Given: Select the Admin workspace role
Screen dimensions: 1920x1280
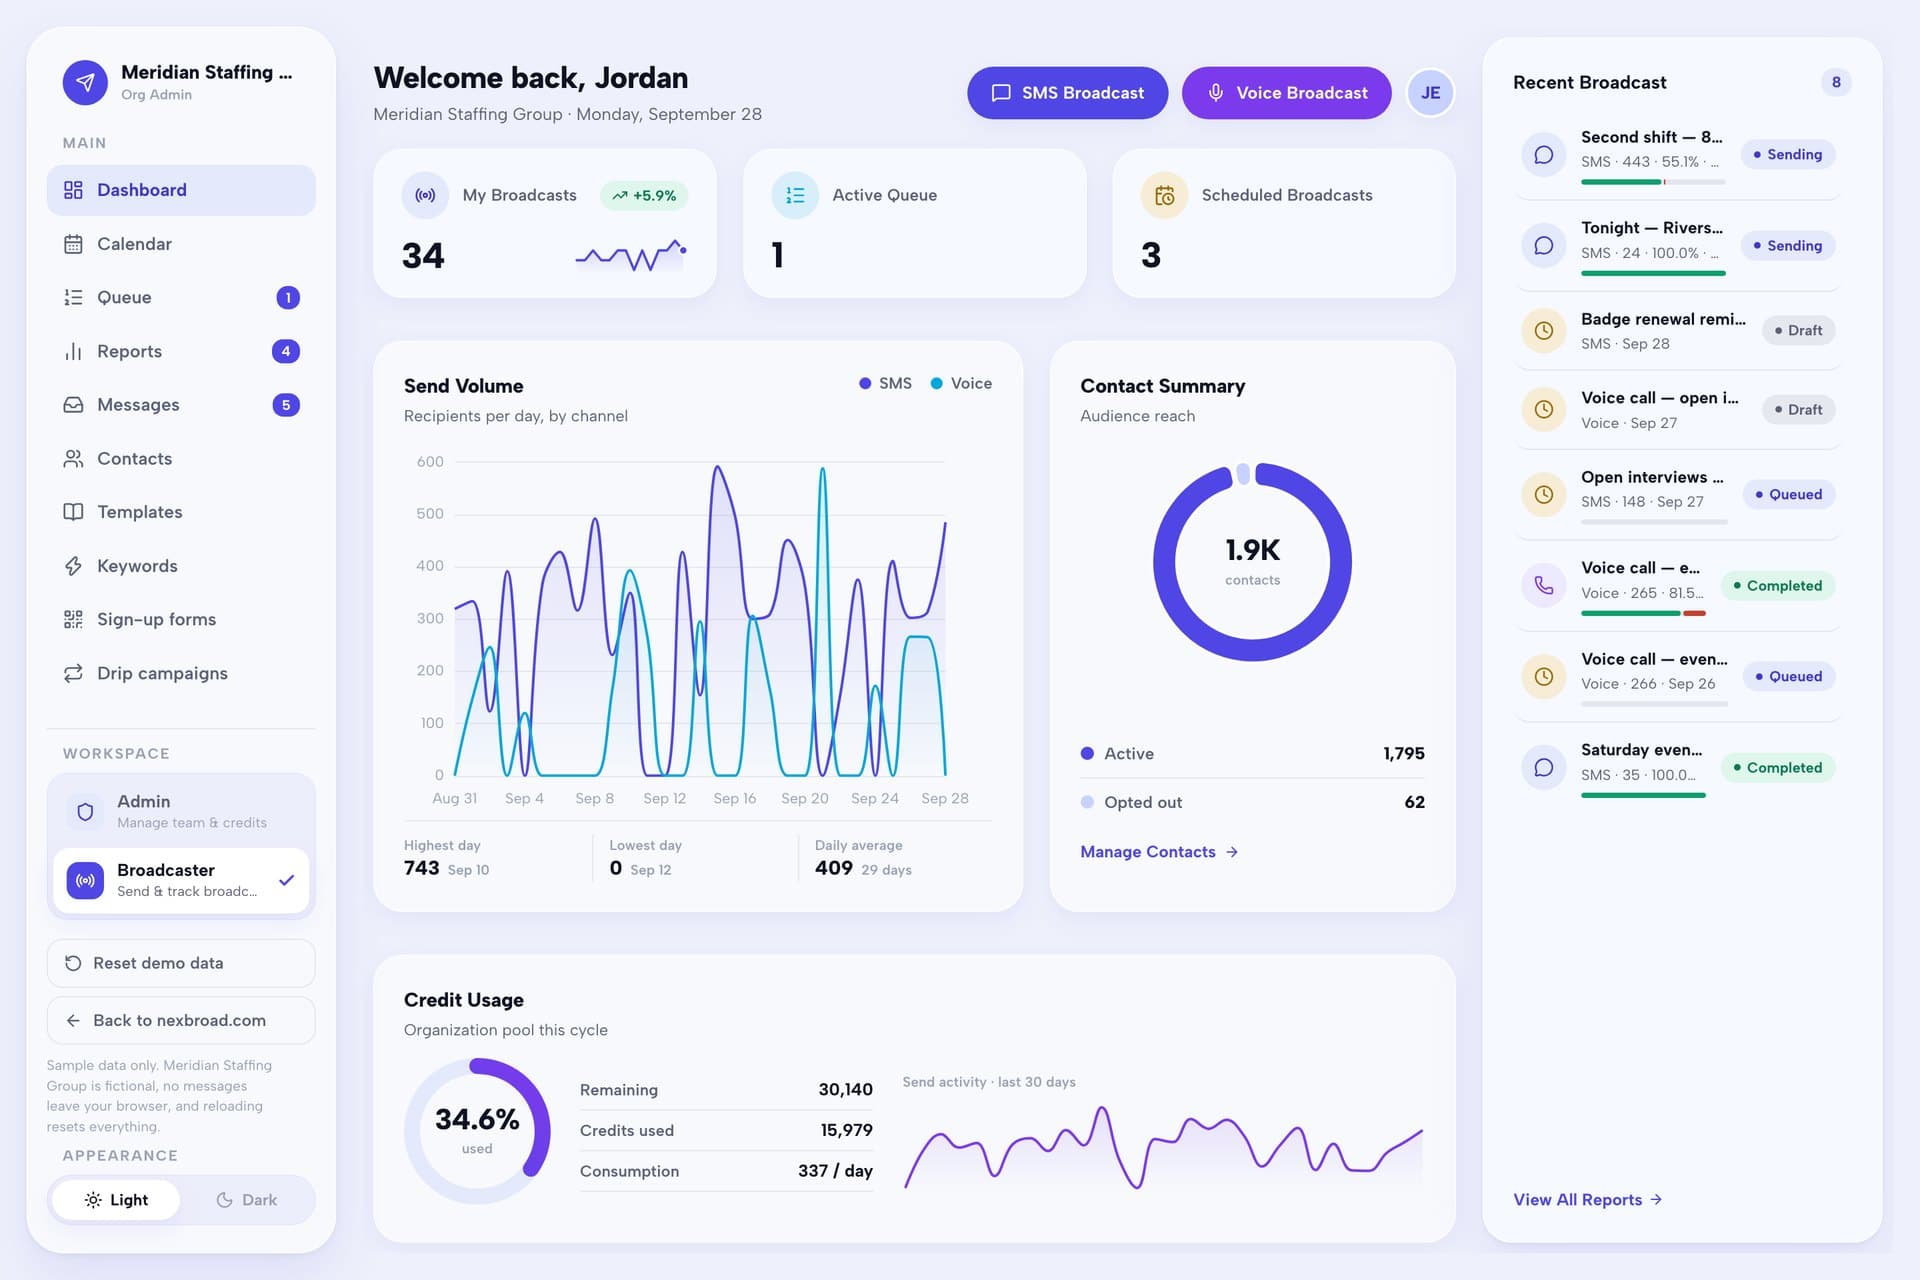Looking at the screenshot, I should pos(181,811).
